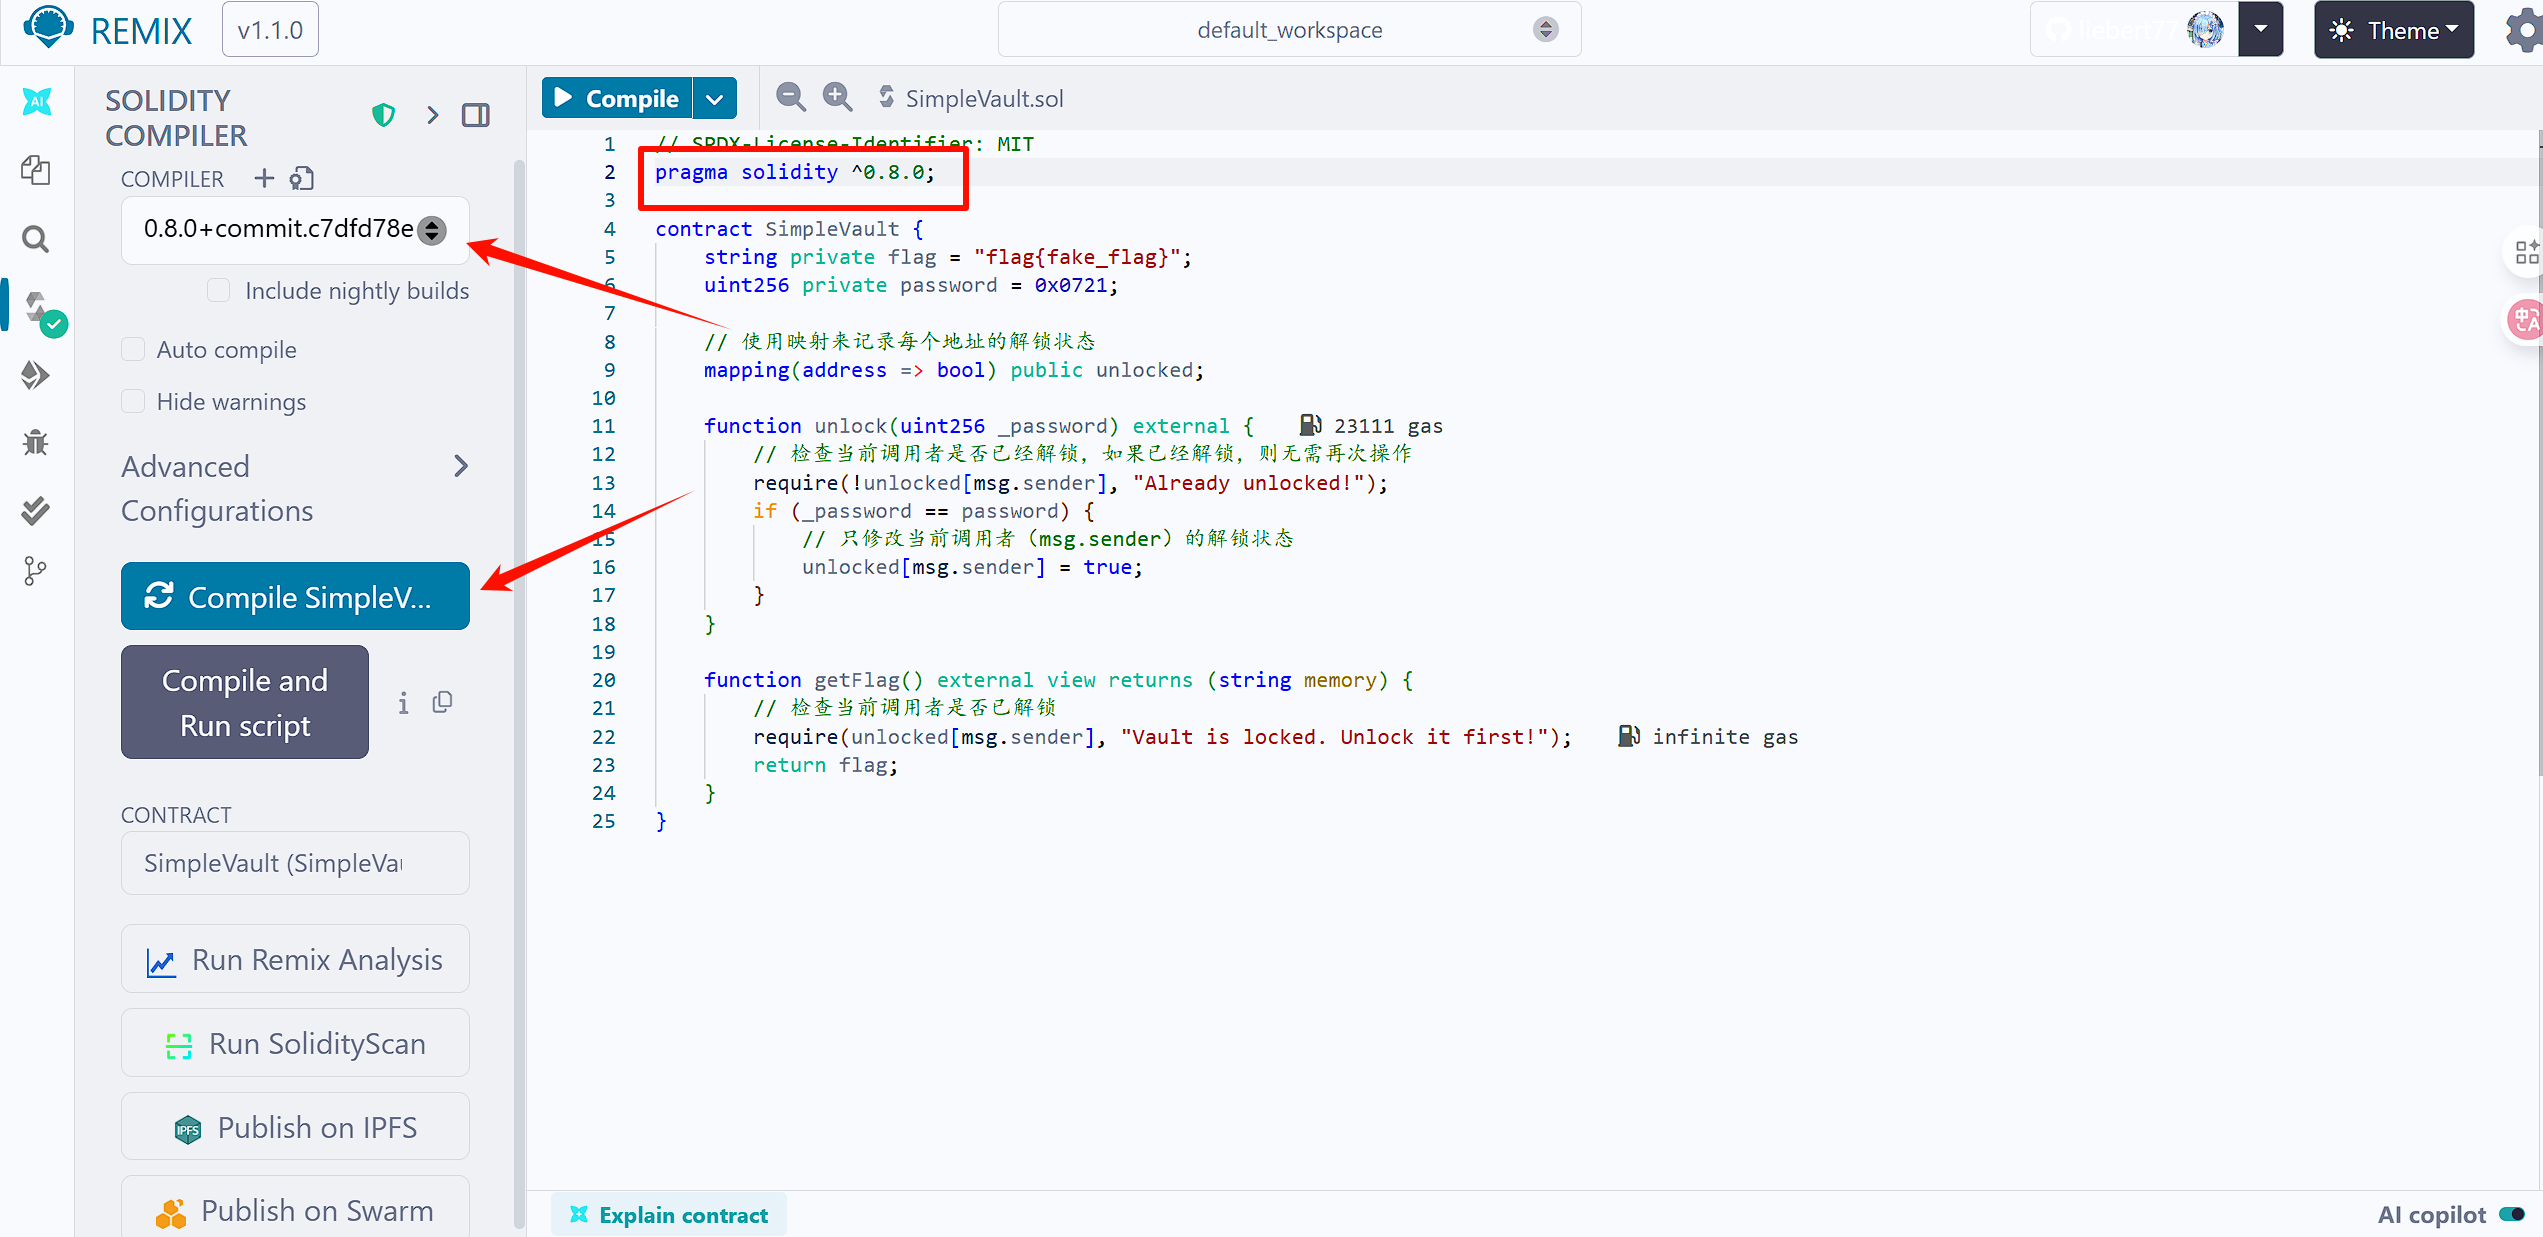Toggle the AI copilot switch
Screen dimensions: 2543x1237
[x=2511, y=1214]
